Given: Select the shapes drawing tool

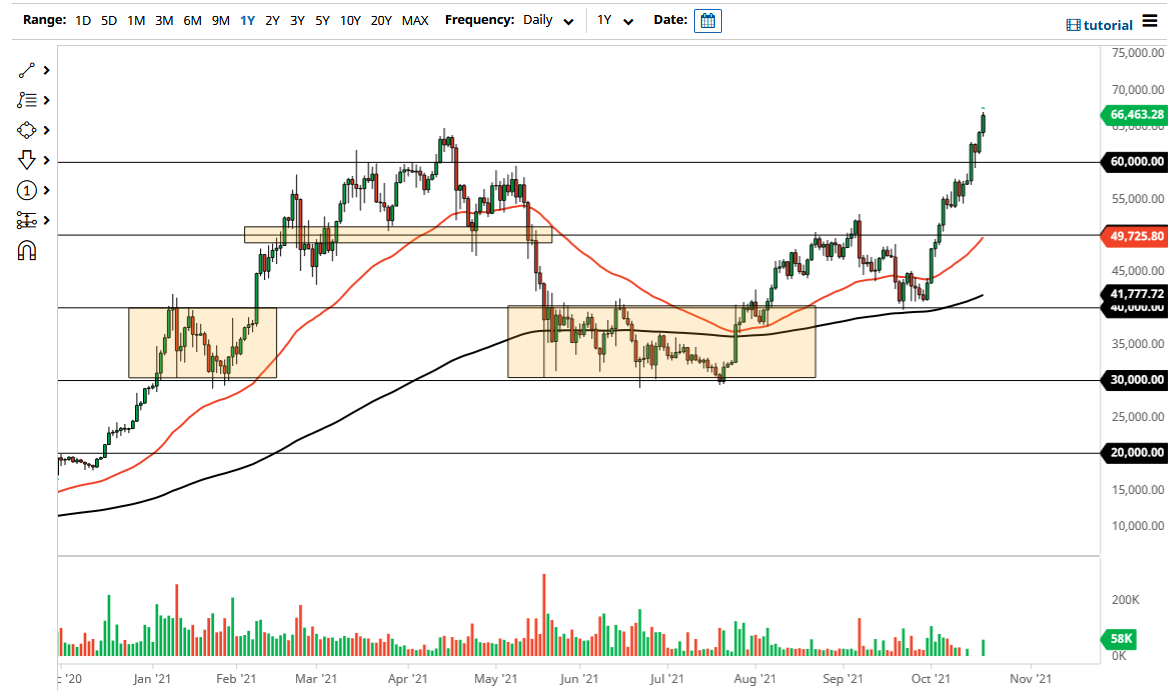Looking at the screenshot, I should (x=26, y=130).
